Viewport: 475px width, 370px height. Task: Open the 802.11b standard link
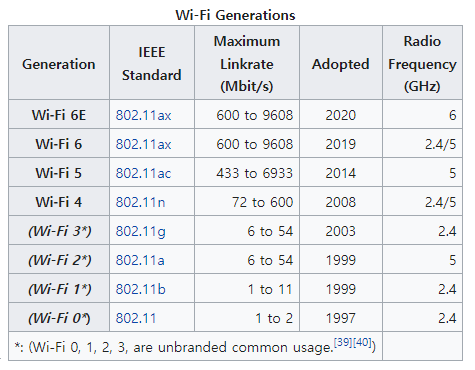(140, 289)
